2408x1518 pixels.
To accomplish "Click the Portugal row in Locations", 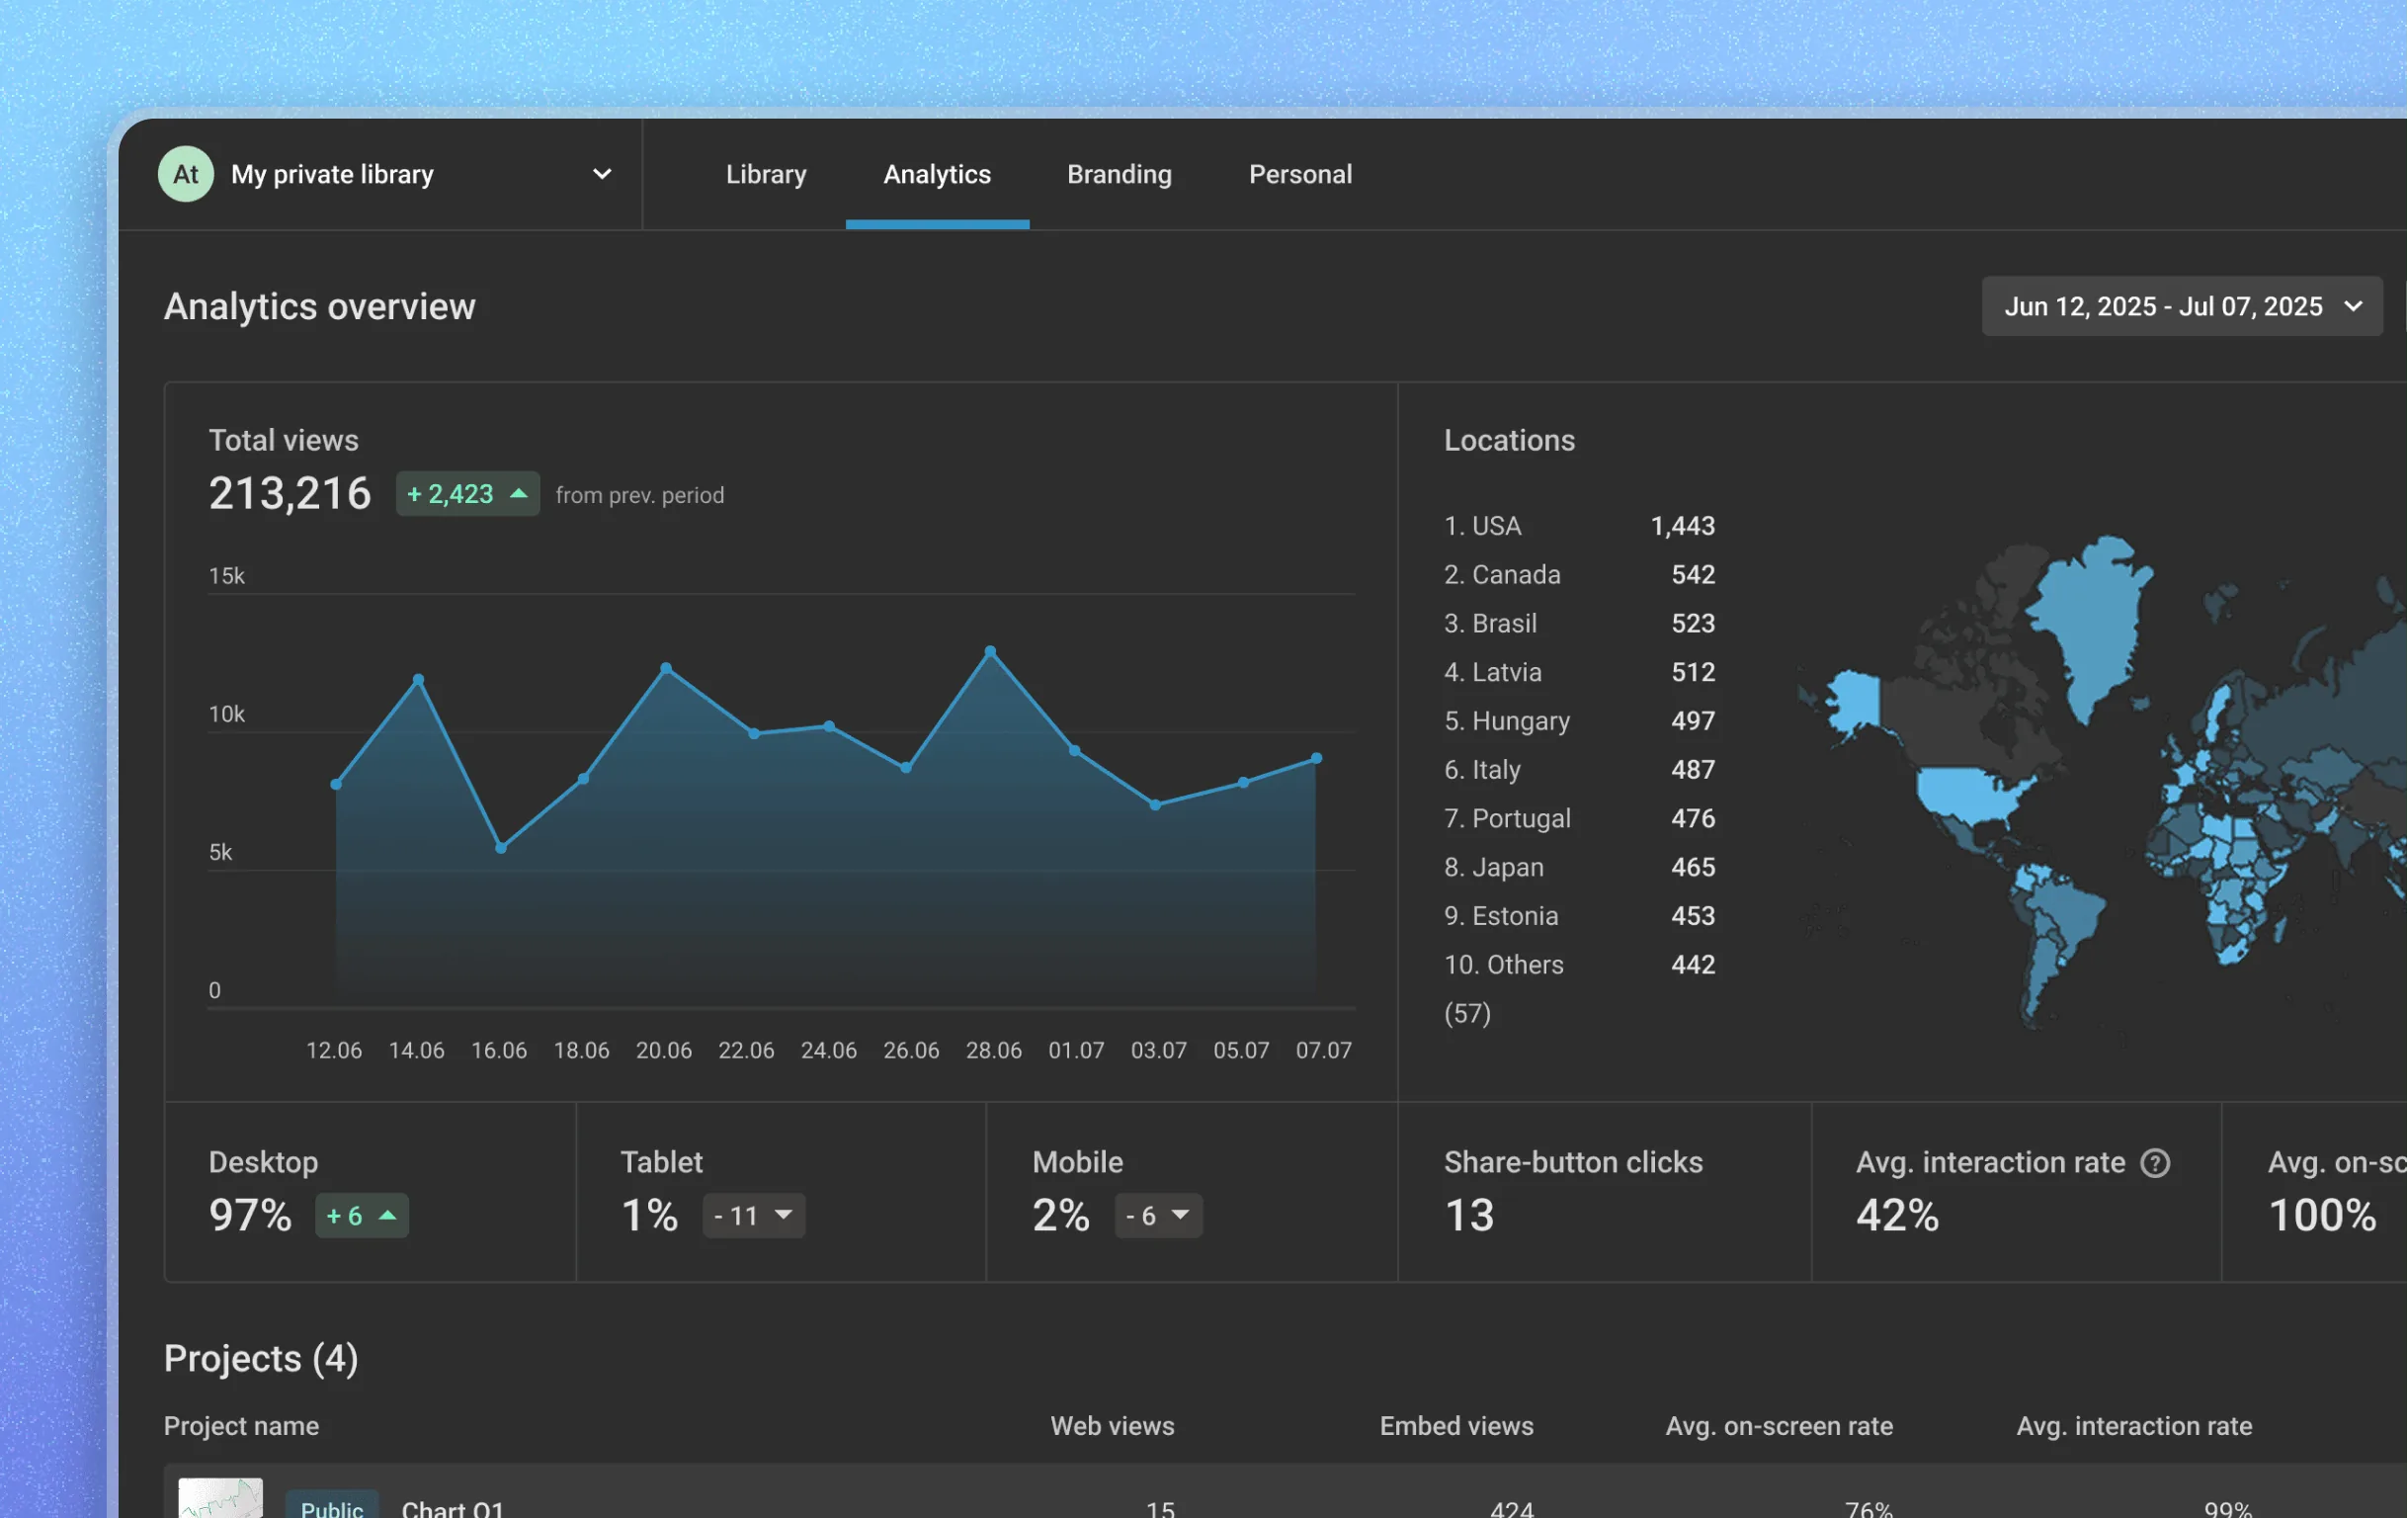I will (x=1580, y=819).
